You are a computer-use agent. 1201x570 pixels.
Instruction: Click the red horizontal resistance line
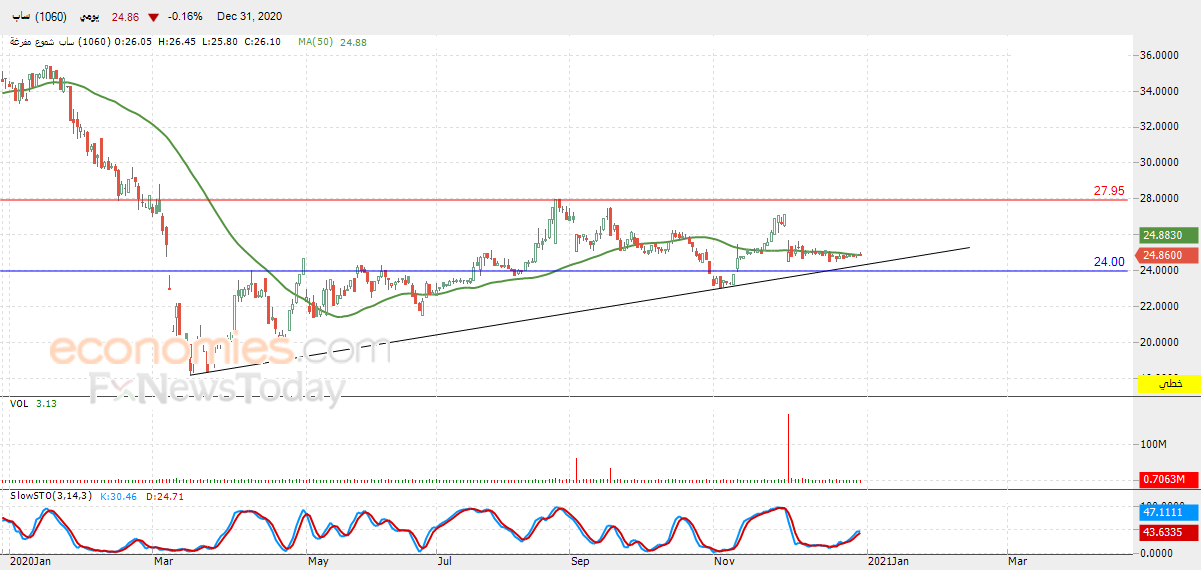click(x=565, y=200)
